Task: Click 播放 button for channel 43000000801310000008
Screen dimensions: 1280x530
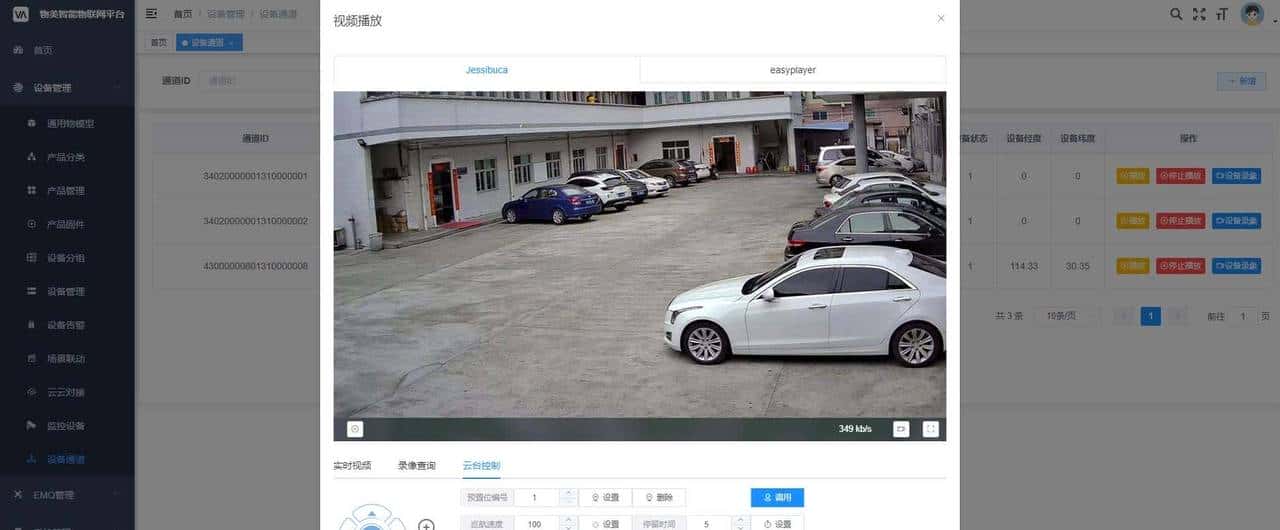Action: pyautogui.click(x=1133, y=266)
